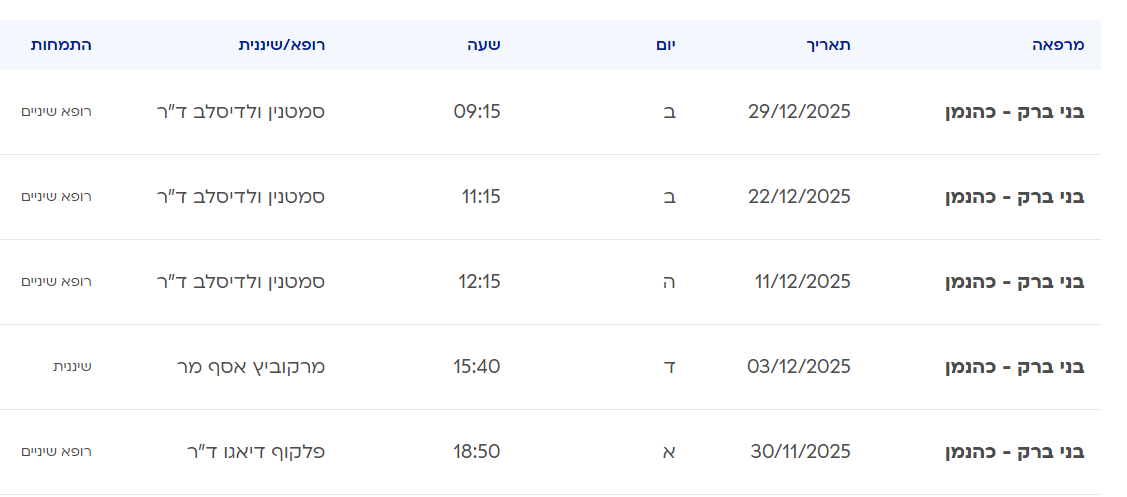The image size is (1127, 497).
Task: Click the תאריך column header
Action: pyautogui.click(x=828, y=45)
